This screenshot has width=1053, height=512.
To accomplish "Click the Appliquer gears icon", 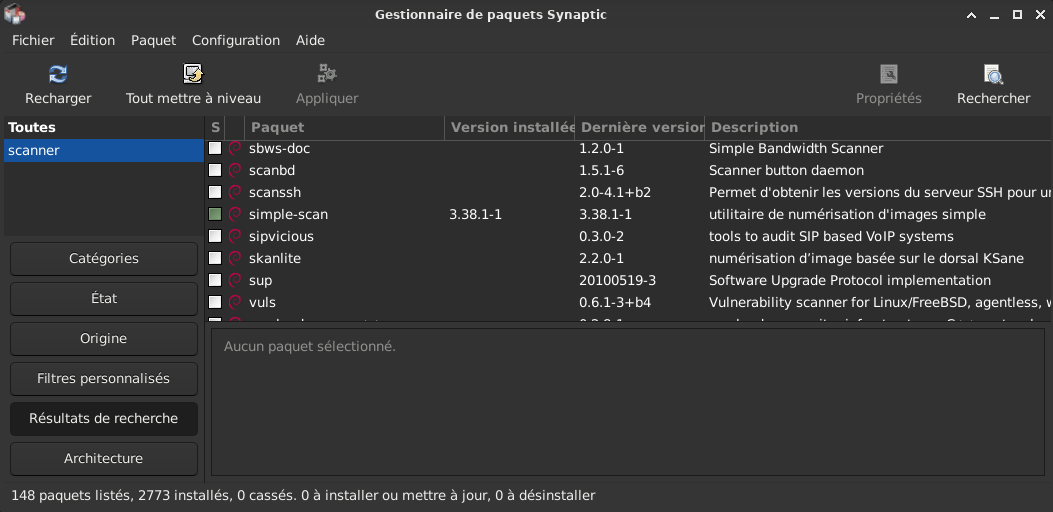I will pos(327,74).
